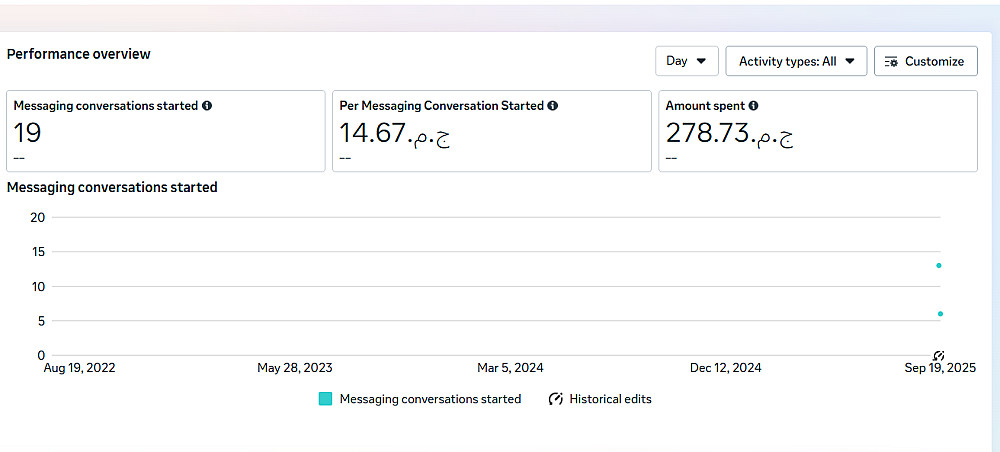Expand the Activity types: All dropdown

point(796,61)
